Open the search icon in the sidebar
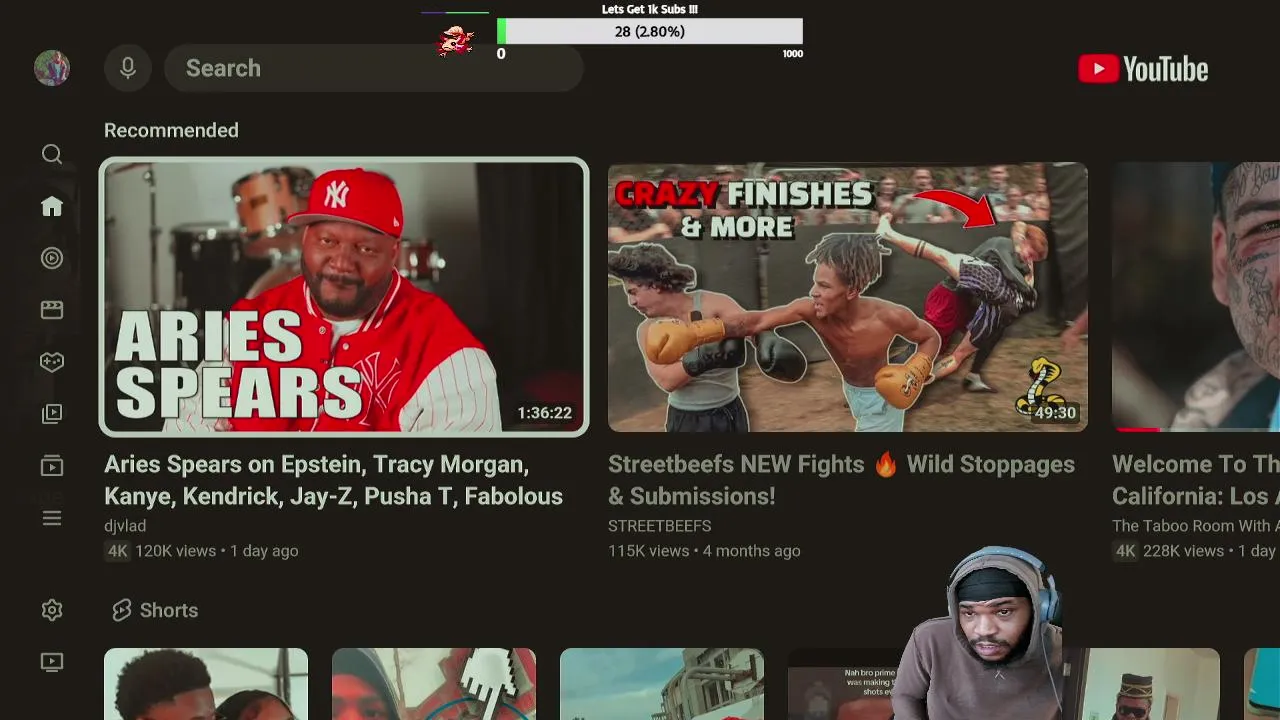1280x720 pixels. [52, 154]
